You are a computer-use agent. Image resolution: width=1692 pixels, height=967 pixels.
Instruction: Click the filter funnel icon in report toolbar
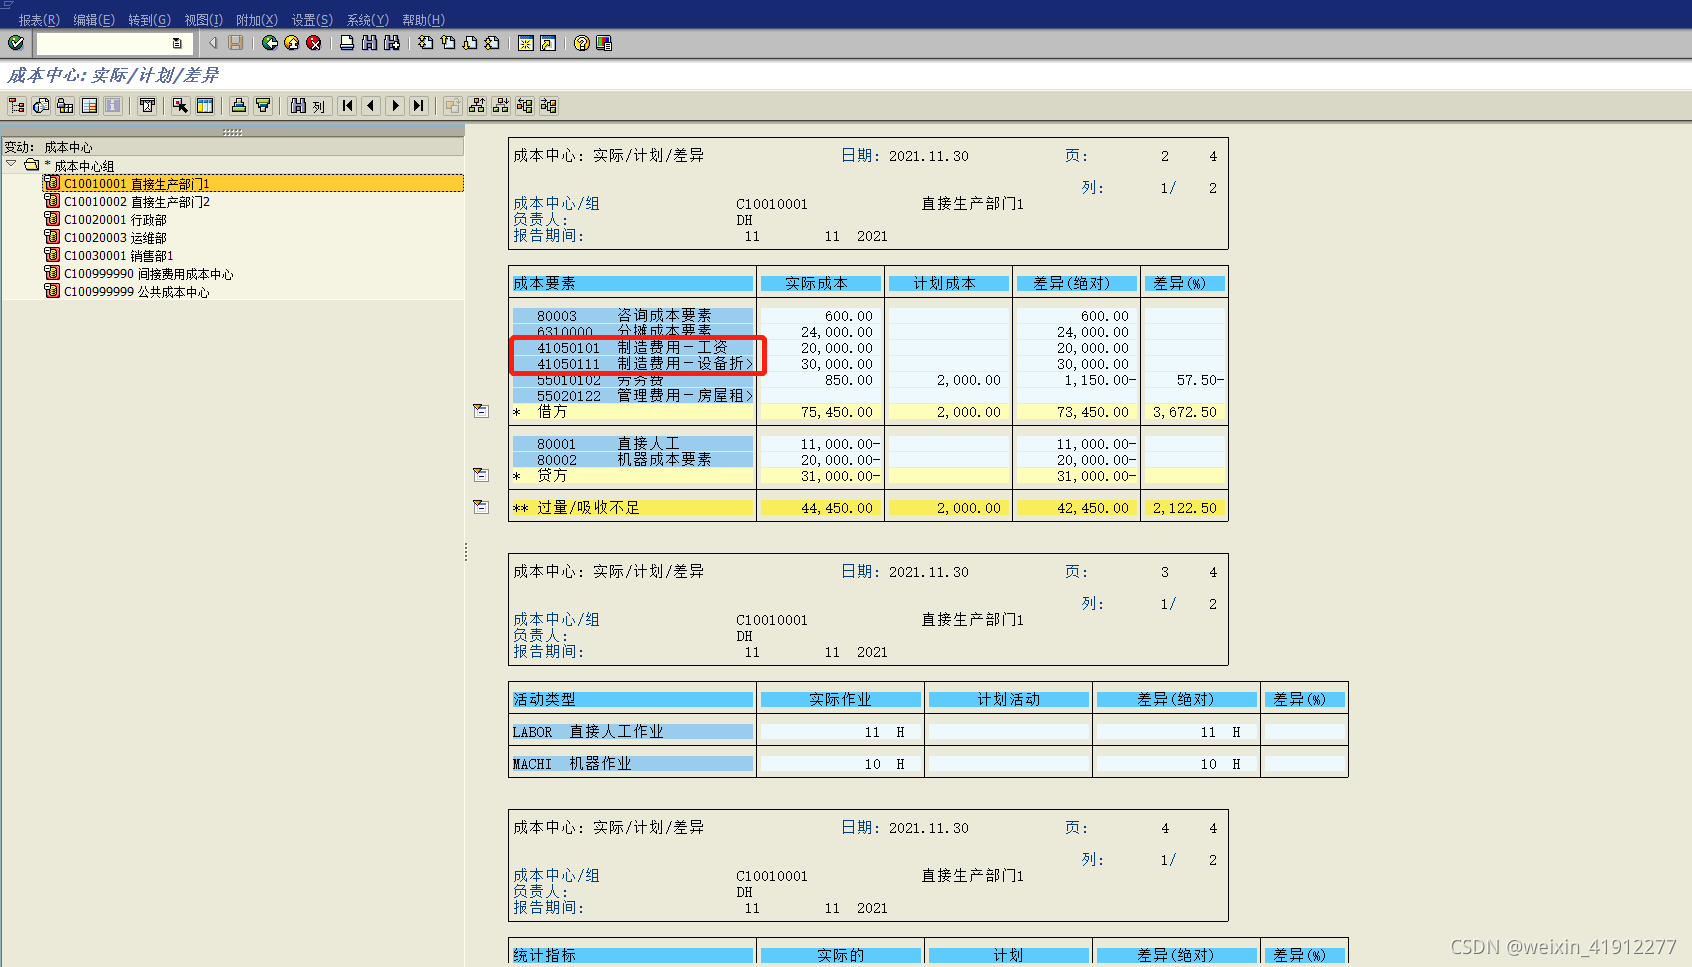[x=263, y=106]
